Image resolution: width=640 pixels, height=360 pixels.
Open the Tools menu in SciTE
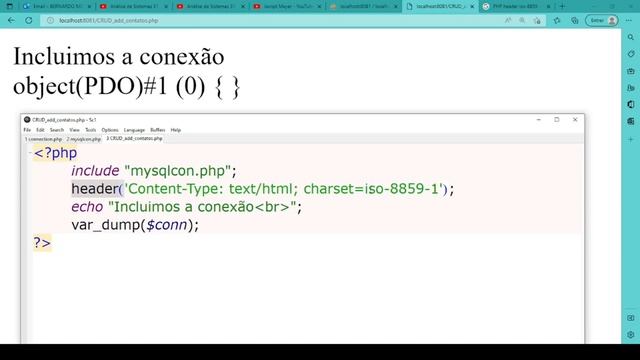pyautogui.click(x=90, y=130)
